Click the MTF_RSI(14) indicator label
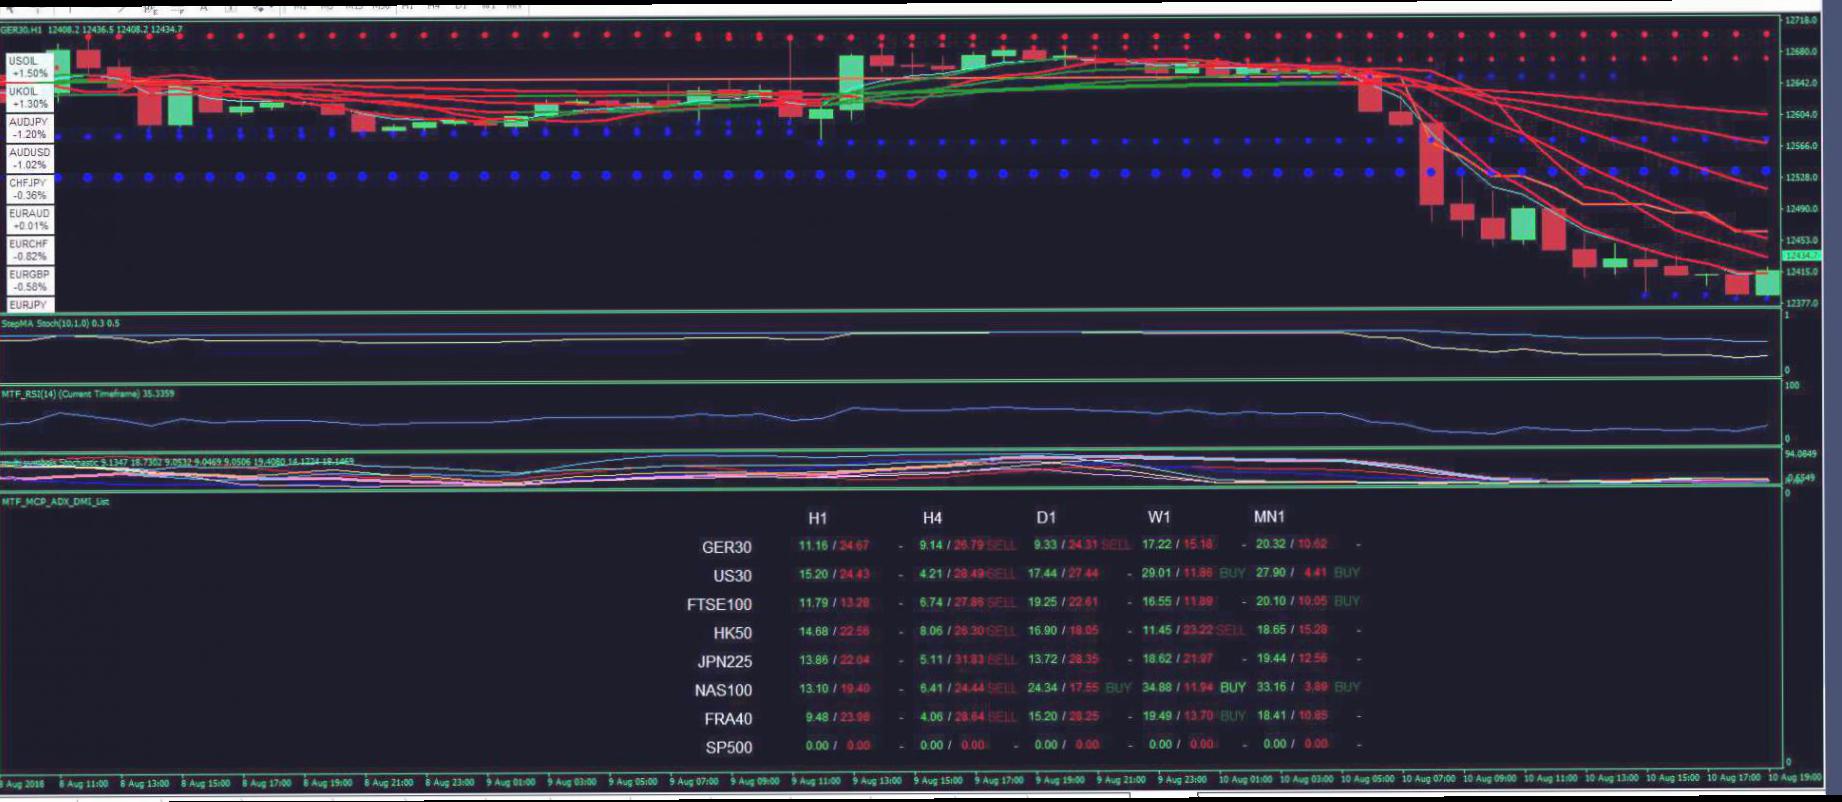The height and width of the screenshot is (802, 1842). point(87,394)
